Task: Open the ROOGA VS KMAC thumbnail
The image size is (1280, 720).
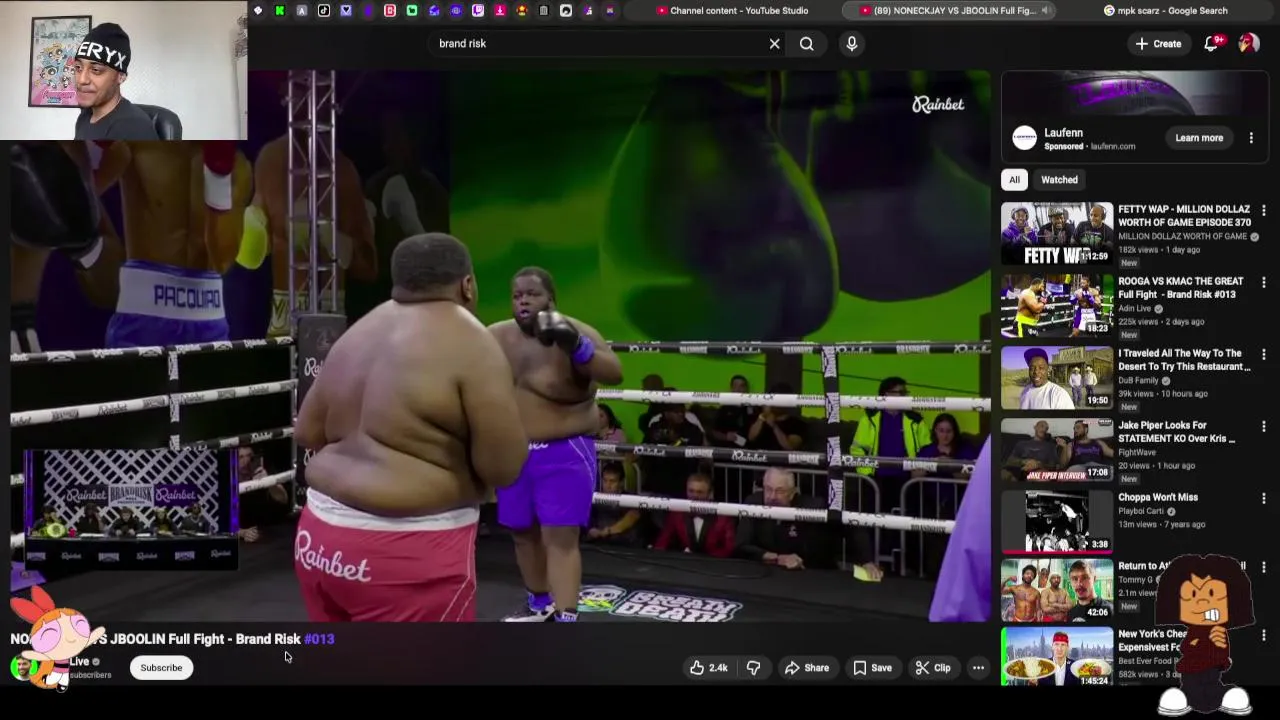Action: [x=1057, y=306]
